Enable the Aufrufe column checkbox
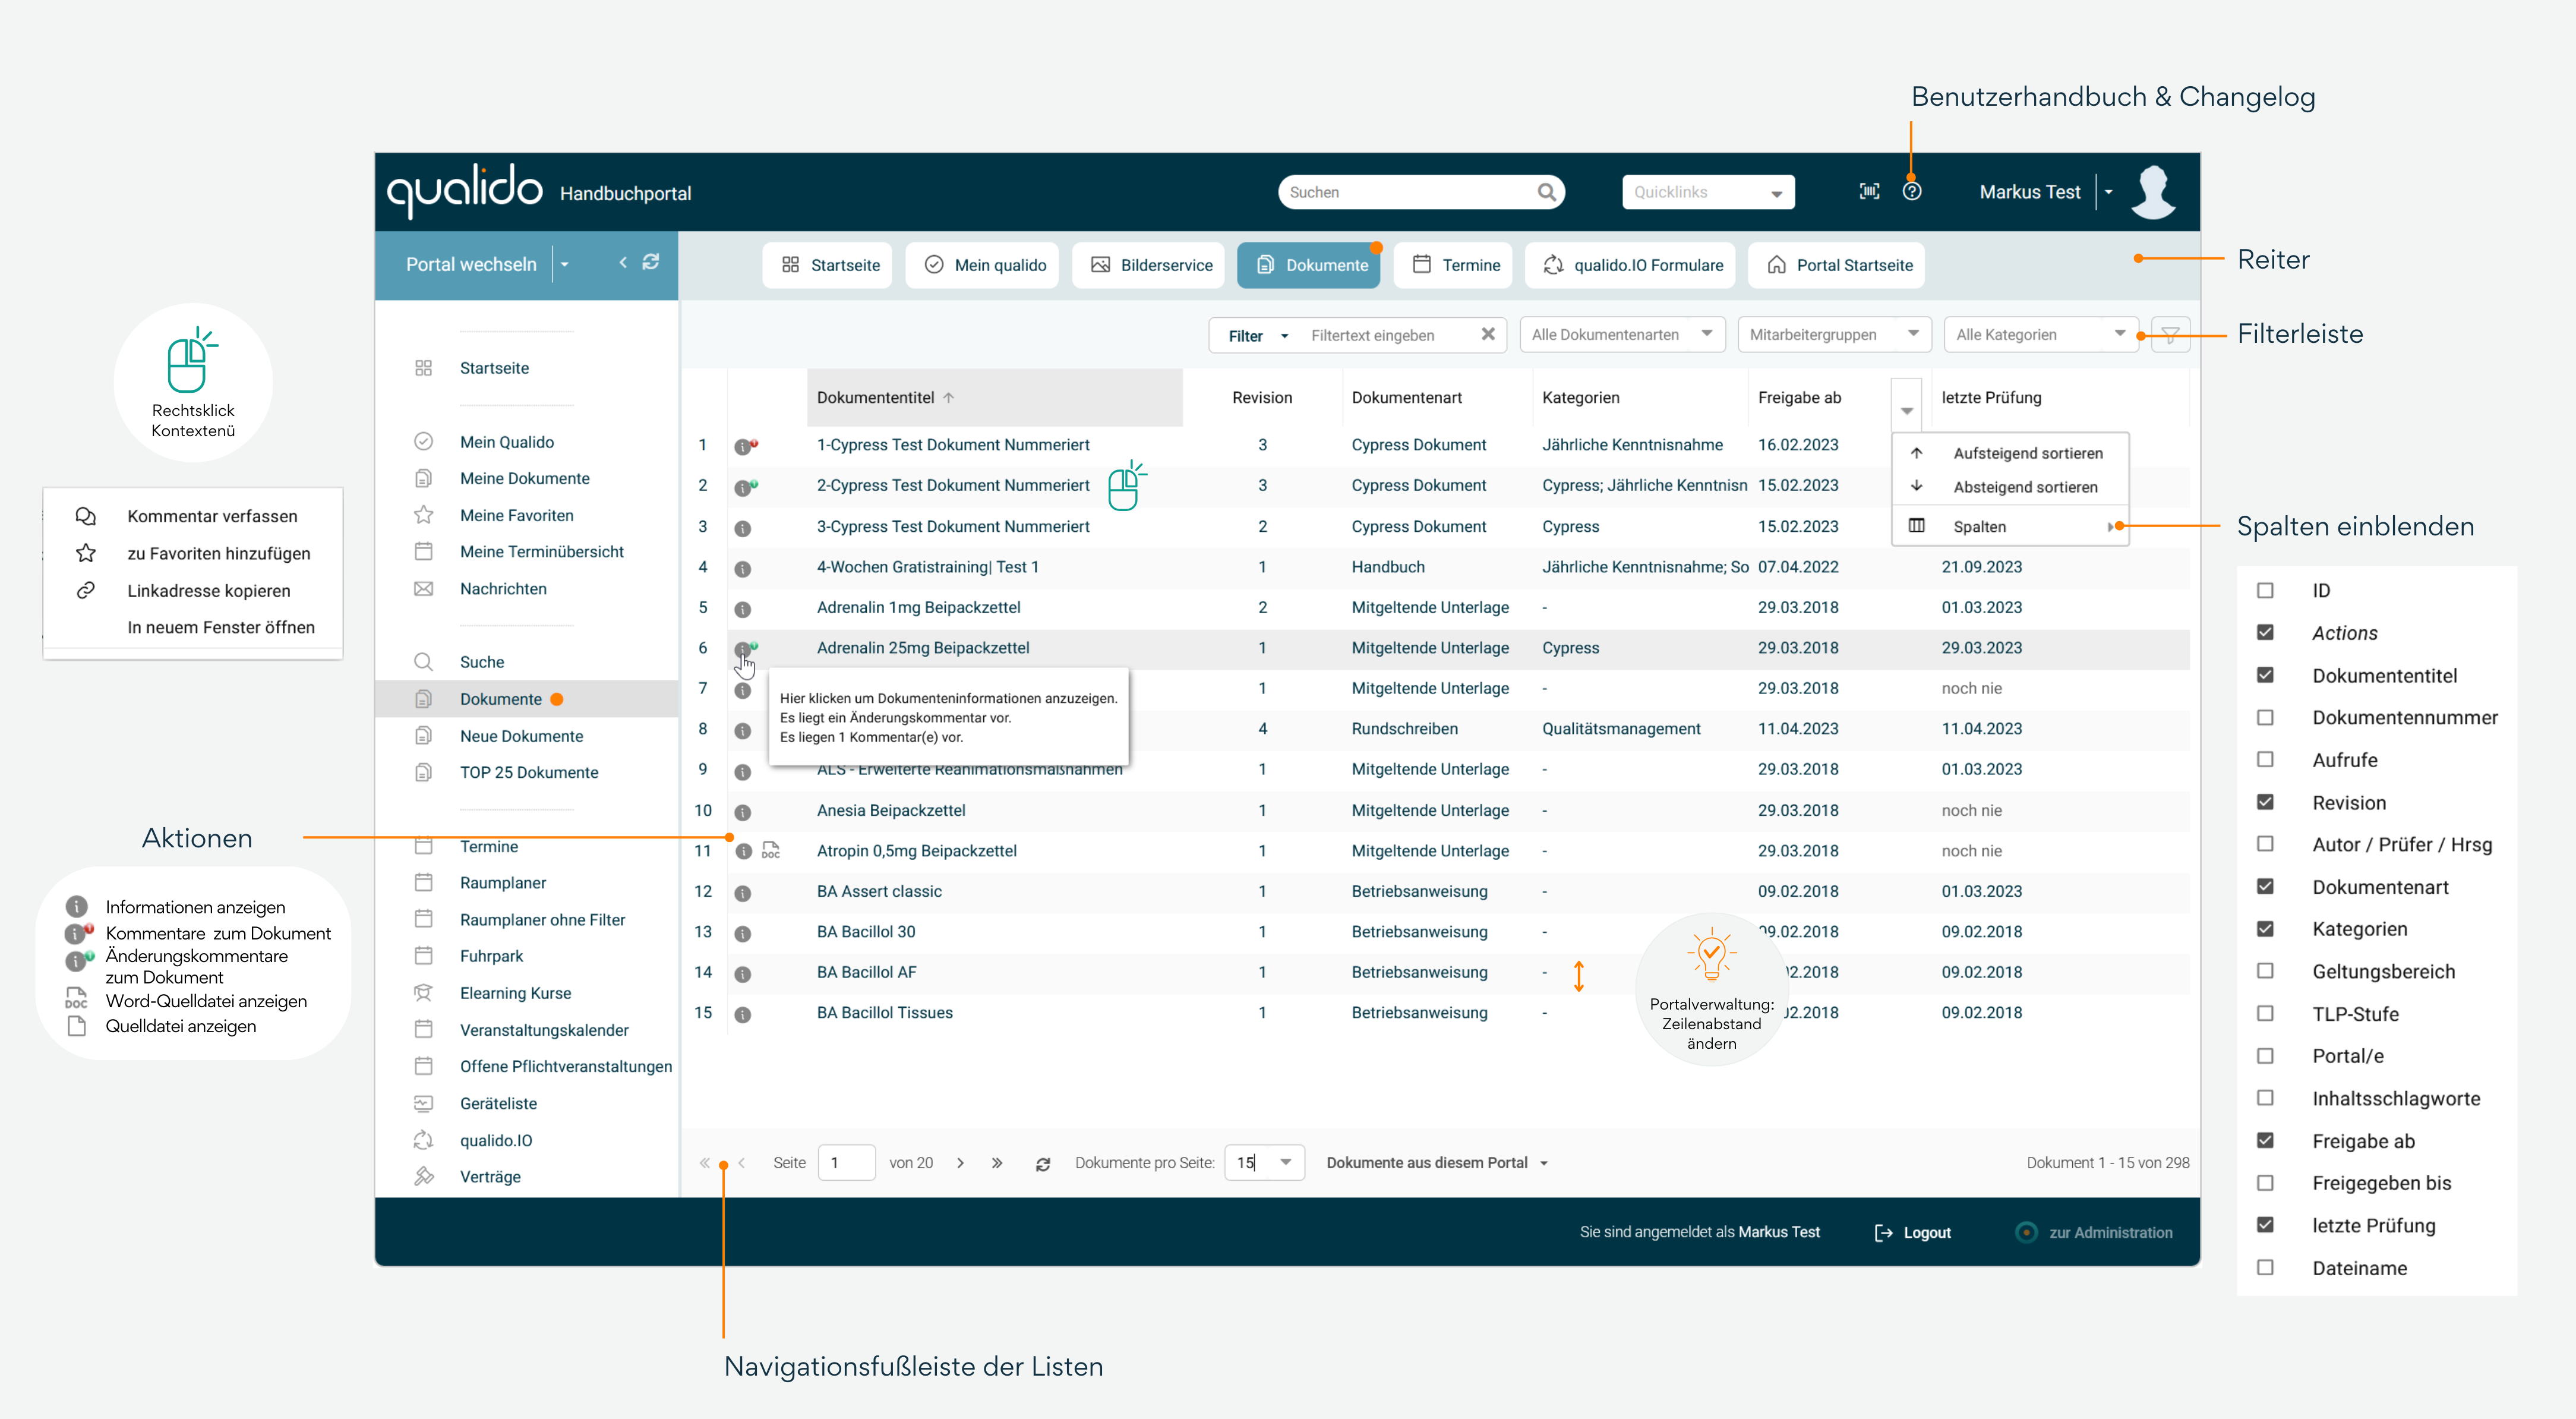The height and width of the screenshot is (1419, 2576). pyautogui.click(x=2265, y=760)
